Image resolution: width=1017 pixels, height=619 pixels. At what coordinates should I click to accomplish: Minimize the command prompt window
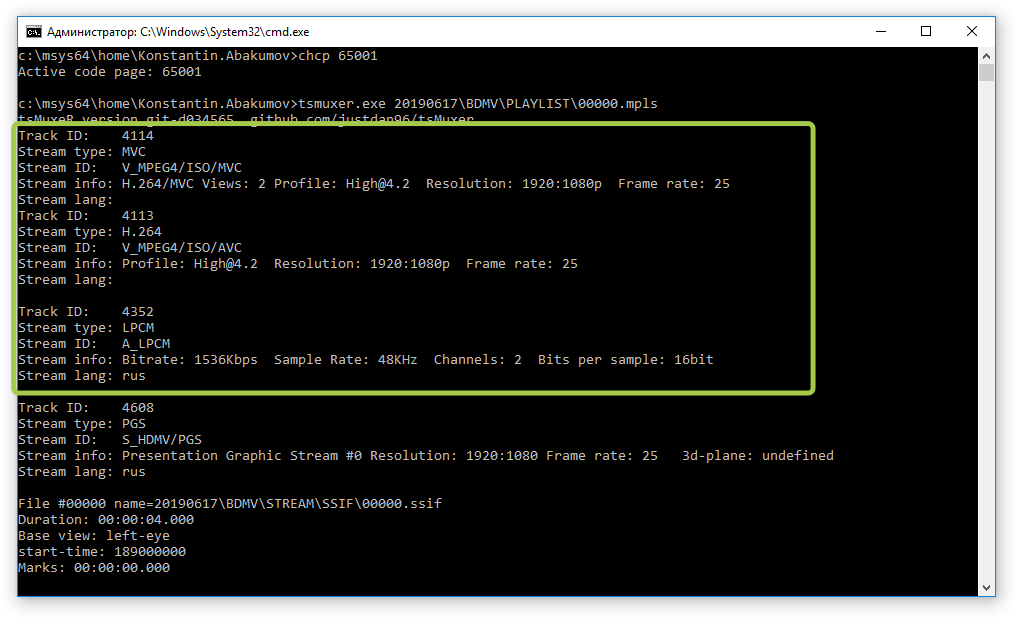tap(879, 31)
